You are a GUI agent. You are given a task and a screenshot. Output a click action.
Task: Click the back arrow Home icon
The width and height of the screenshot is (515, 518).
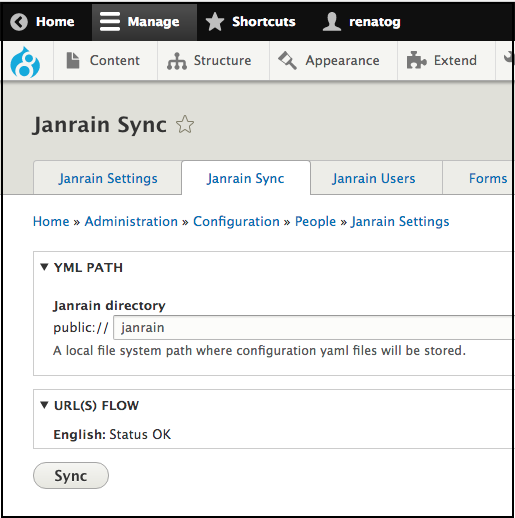(x=19, y=22)
